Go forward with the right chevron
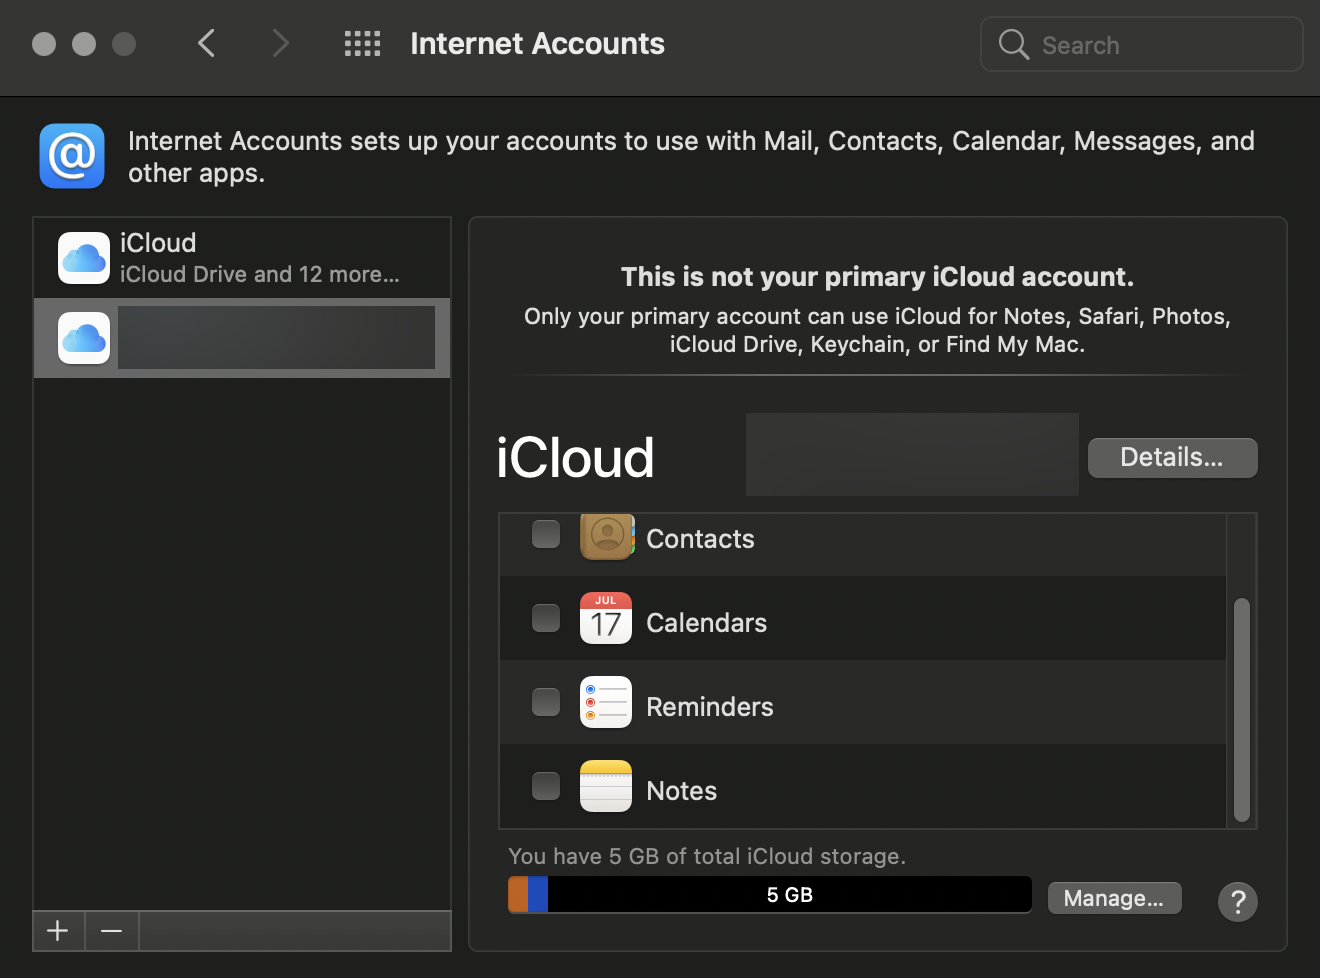The width and height of the screenshot is (1320, 978). coord(281,43)
